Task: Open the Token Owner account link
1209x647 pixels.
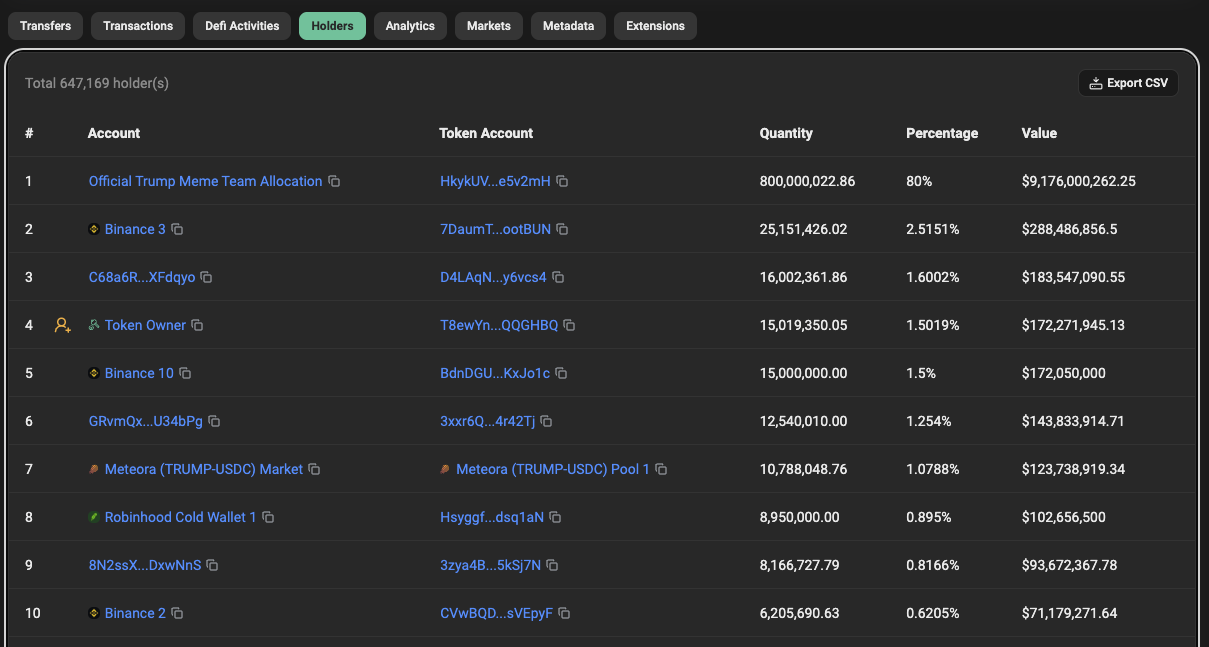Action: [145, 325]
